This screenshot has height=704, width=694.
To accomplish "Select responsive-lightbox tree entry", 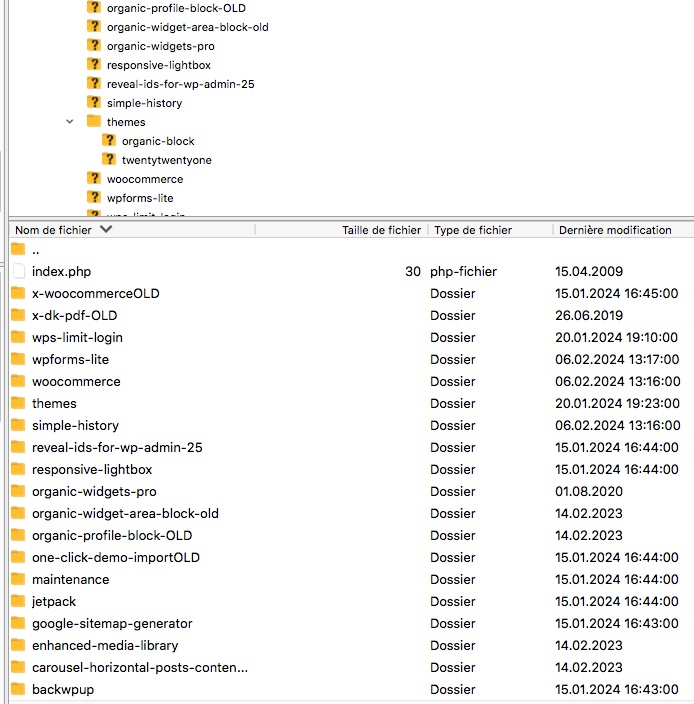I will [x=158, y=65].
